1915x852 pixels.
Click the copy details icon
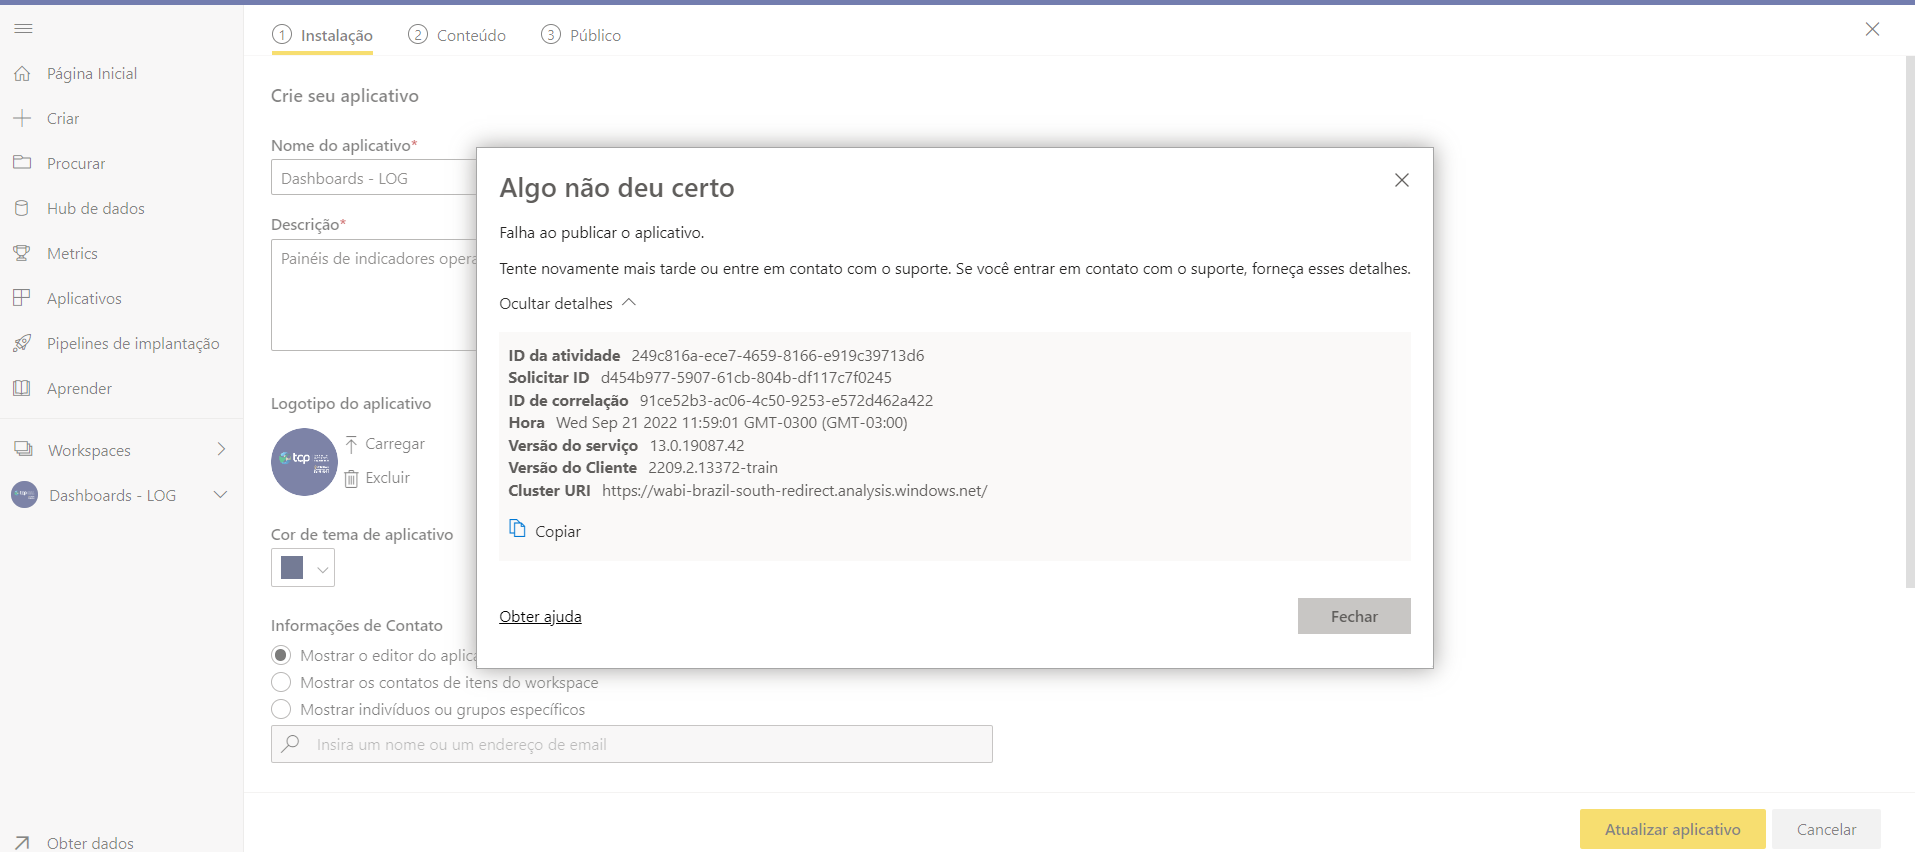(x=517, y=529)
